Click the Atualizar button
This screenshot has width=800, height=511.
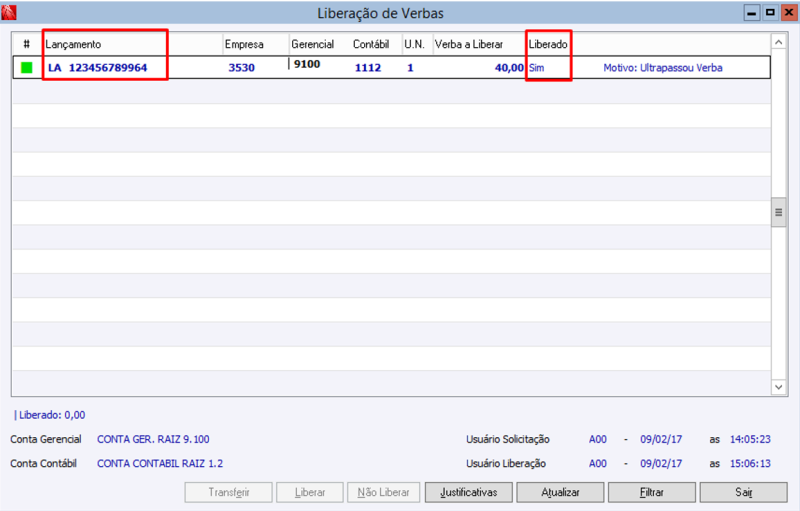[x=560, y=492]
